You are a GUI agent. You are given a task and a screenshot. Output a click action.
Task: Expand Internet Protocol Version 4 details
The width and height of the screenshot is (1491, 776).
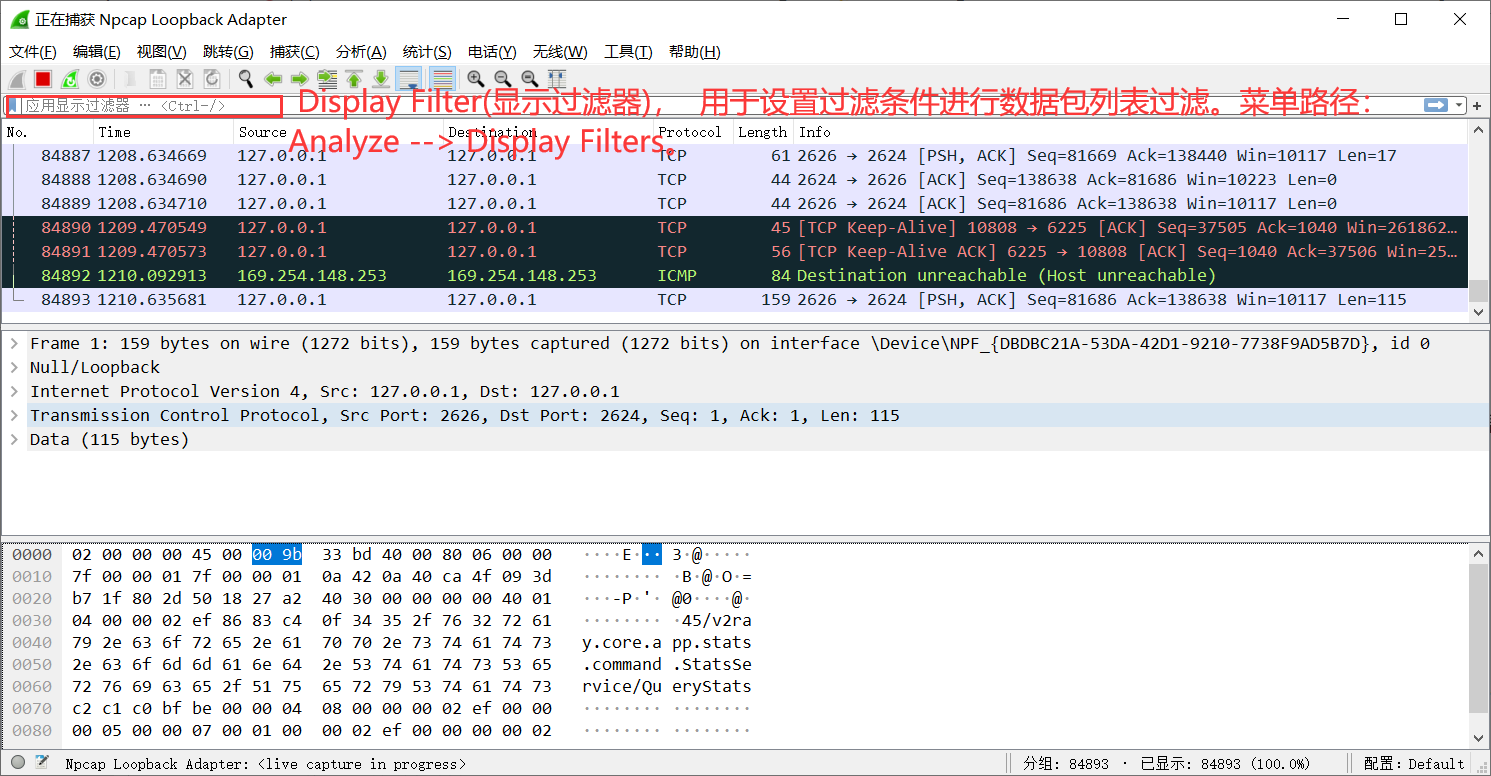click(x=14, y=391)
